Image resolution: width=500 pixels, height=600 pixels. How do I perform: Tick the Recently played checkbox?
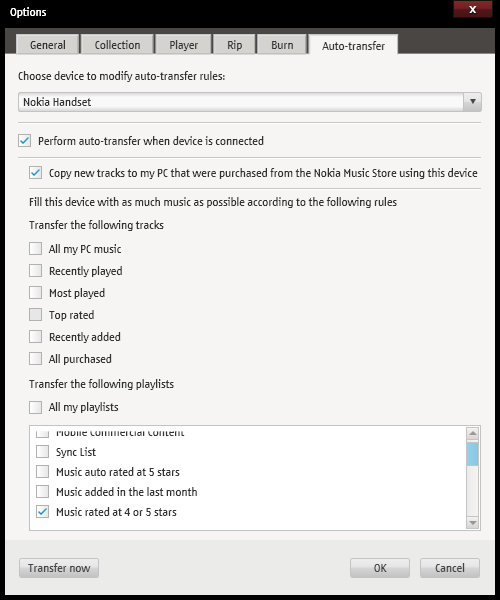pos(36,271)
